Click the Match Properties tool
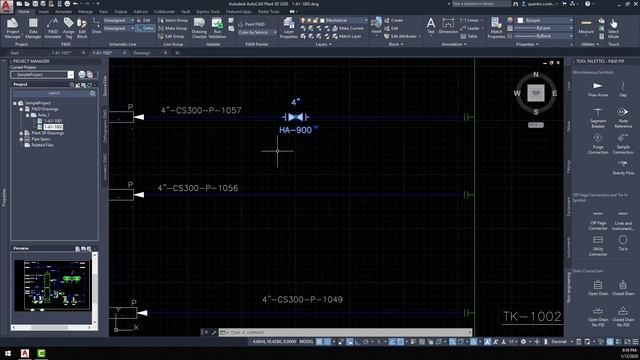The image size is (640, 360). tap(496, 28)
